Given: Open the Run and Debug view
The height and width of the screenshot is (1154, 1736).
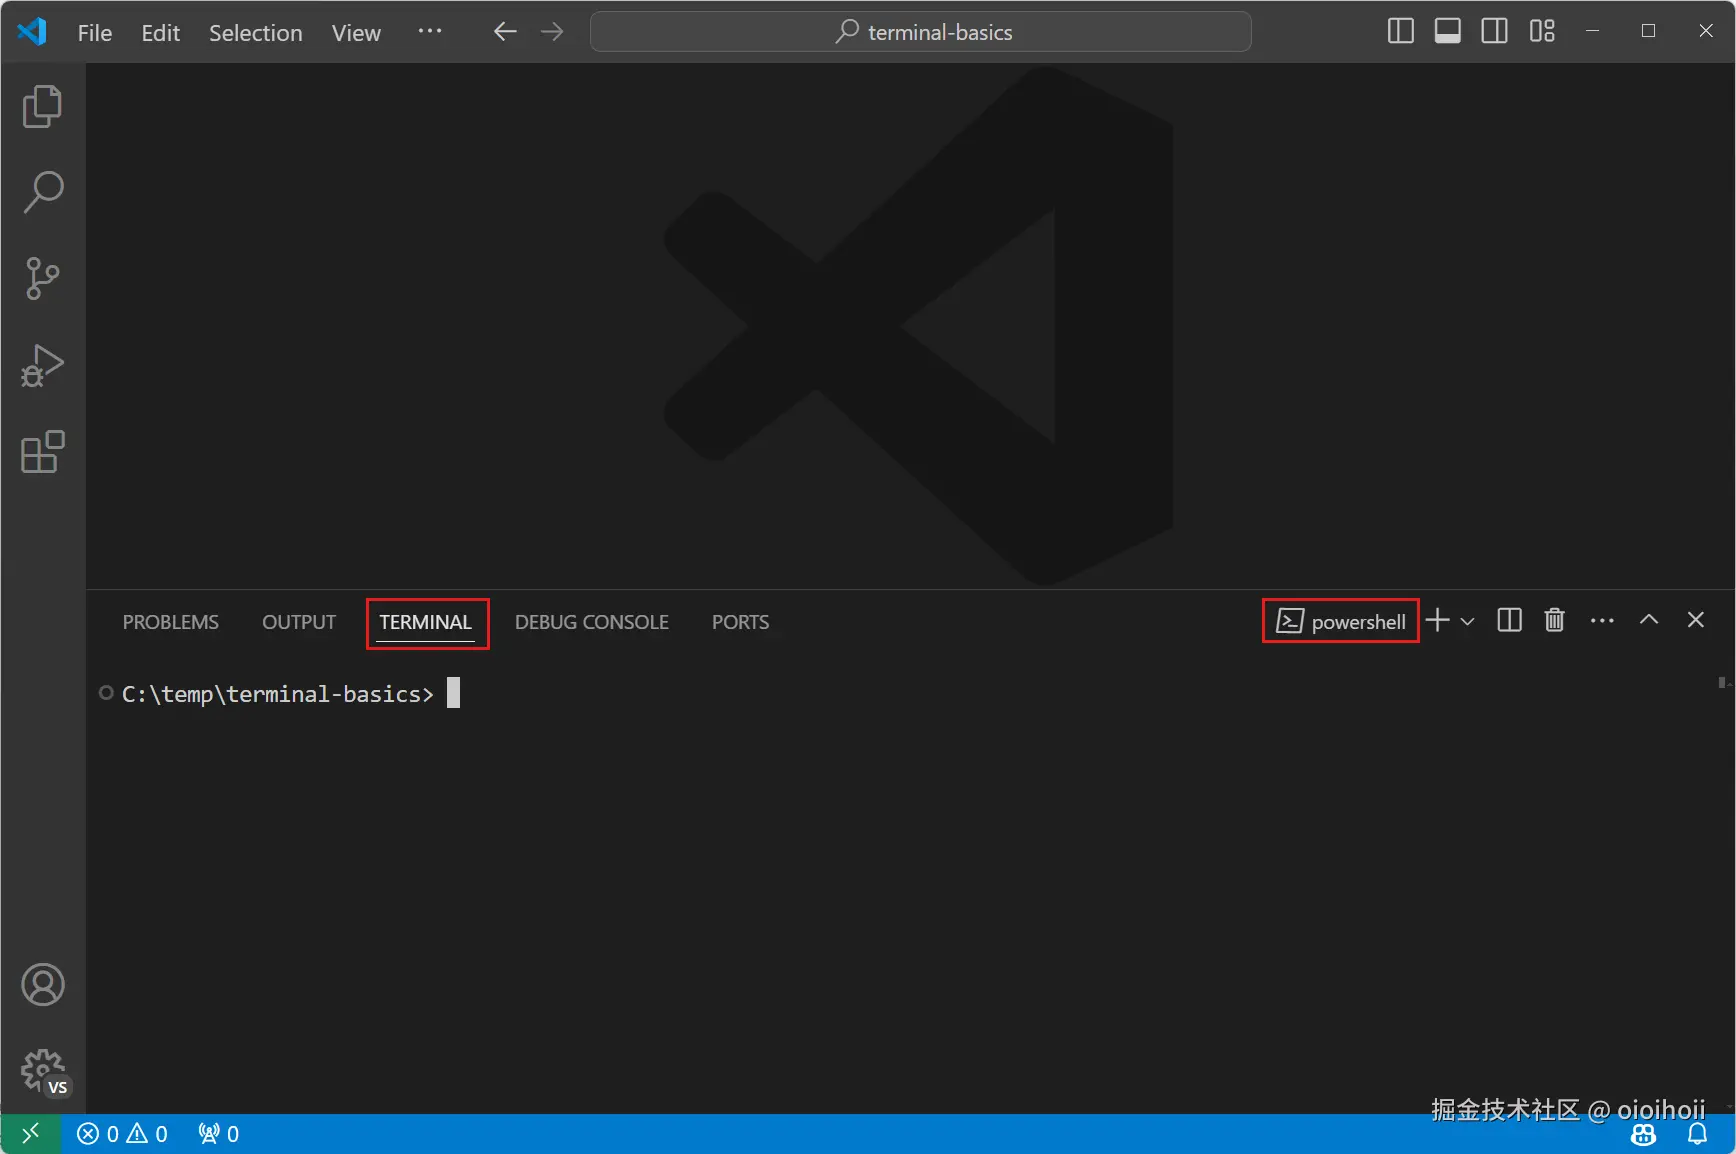Looking at the screenshot, I should tap(42, 365).
